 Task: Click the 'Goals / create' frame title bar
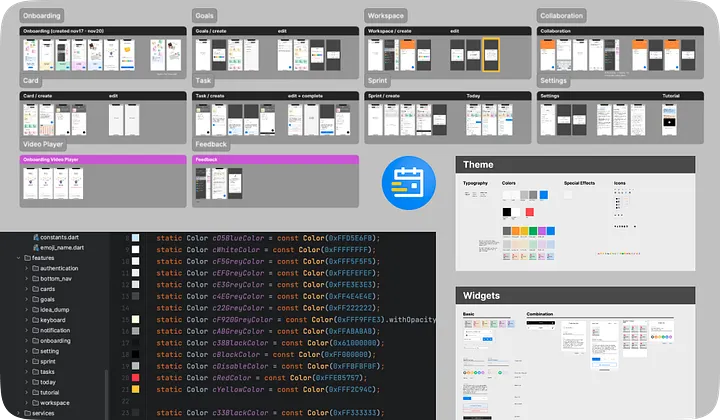pyautogui.click(x=276, y=31)
